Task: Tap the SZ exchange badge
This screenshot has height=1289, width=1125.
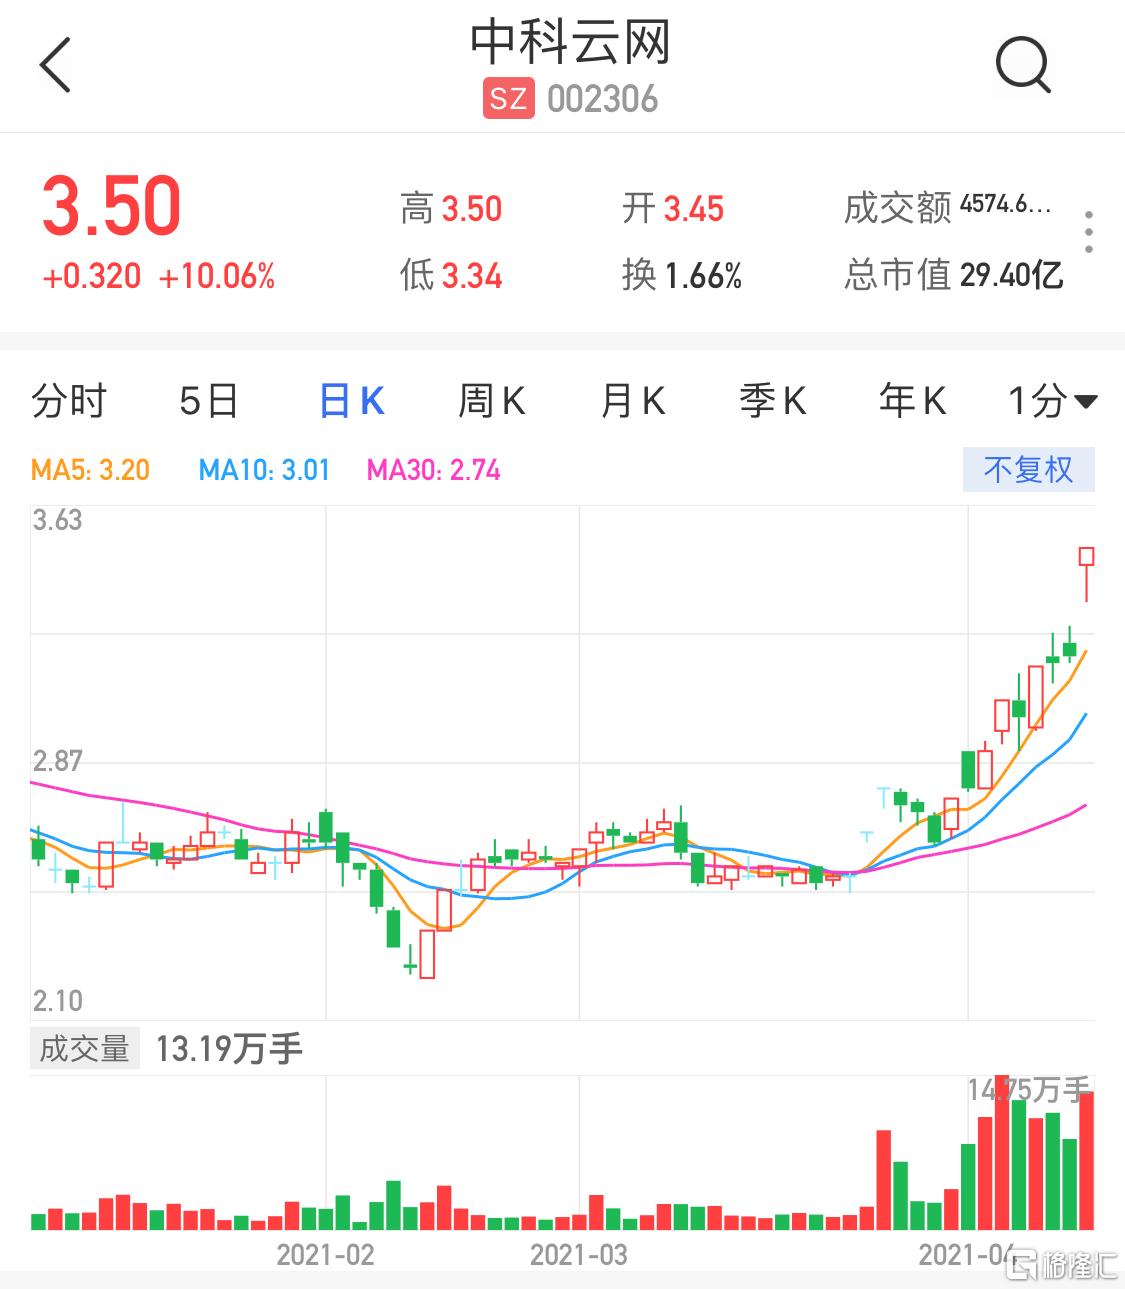Action: pos(508,99)
